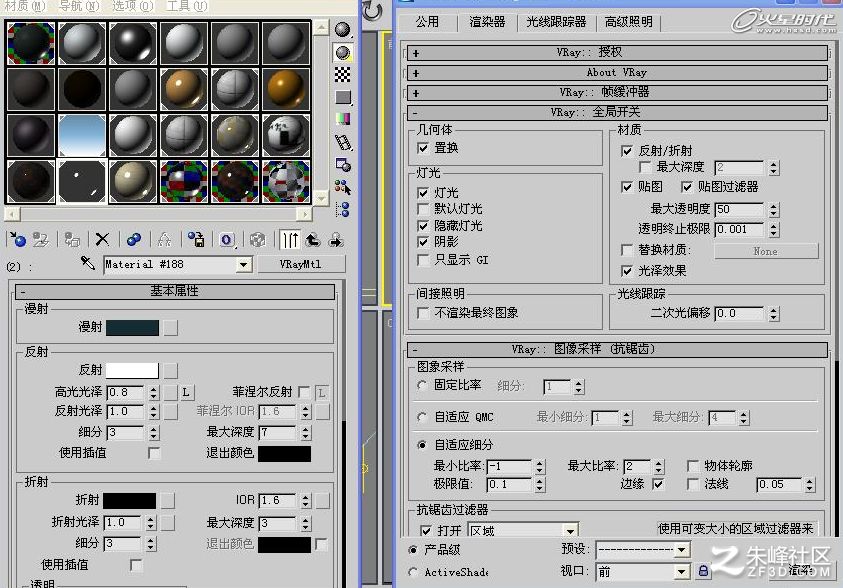
Task: Expand the VRay:: 帧缓冲器 rollout
Action: tap(617, 92)
